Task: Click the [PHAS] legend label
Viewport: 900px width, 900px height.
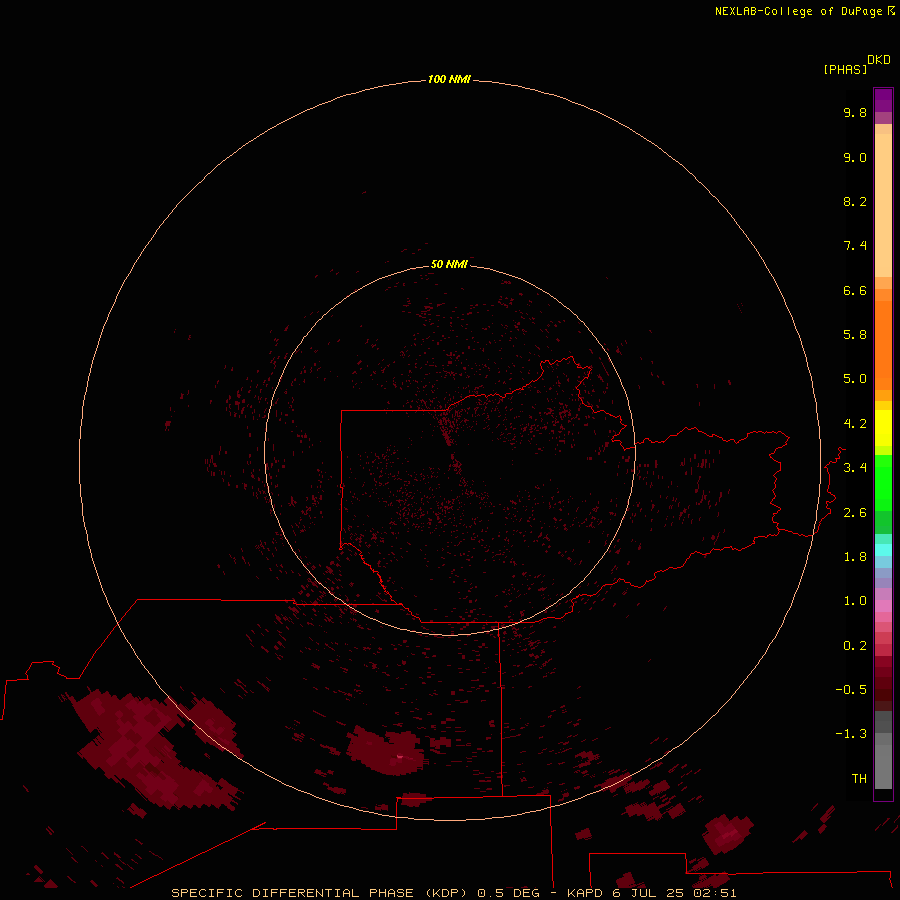Action: coord(845,69)
